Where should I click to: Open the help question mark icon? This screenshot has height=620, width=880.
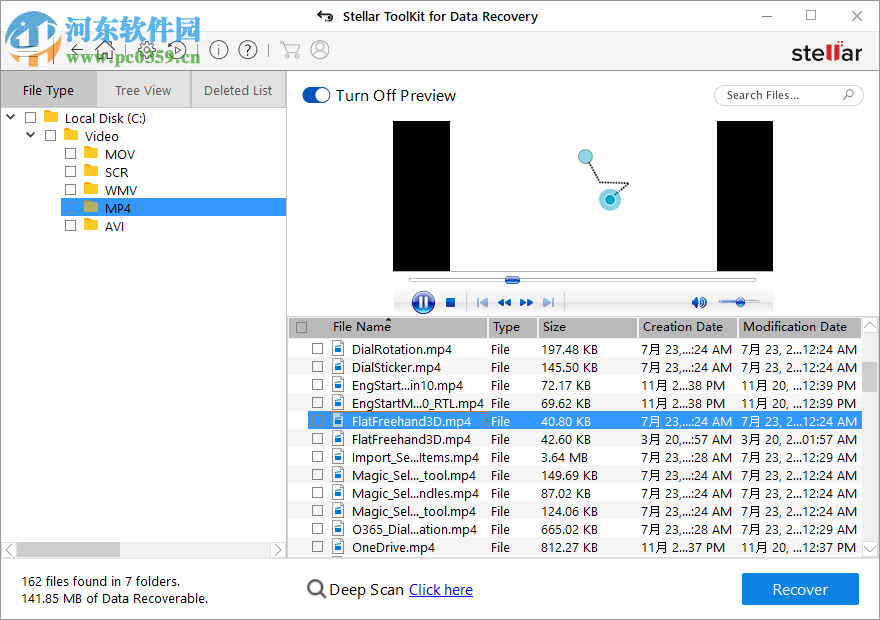(x=247, y=48)
